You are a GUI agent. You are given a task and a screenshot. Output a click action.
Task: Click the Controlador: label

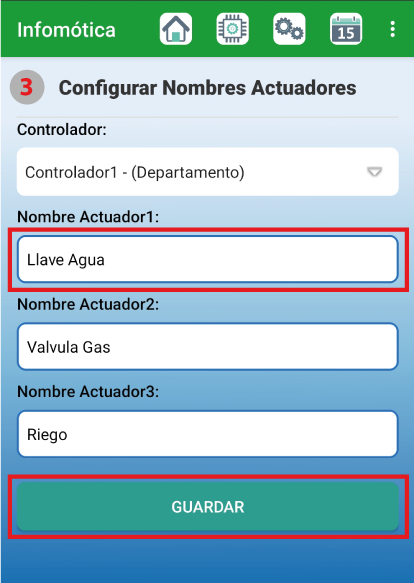62,130
